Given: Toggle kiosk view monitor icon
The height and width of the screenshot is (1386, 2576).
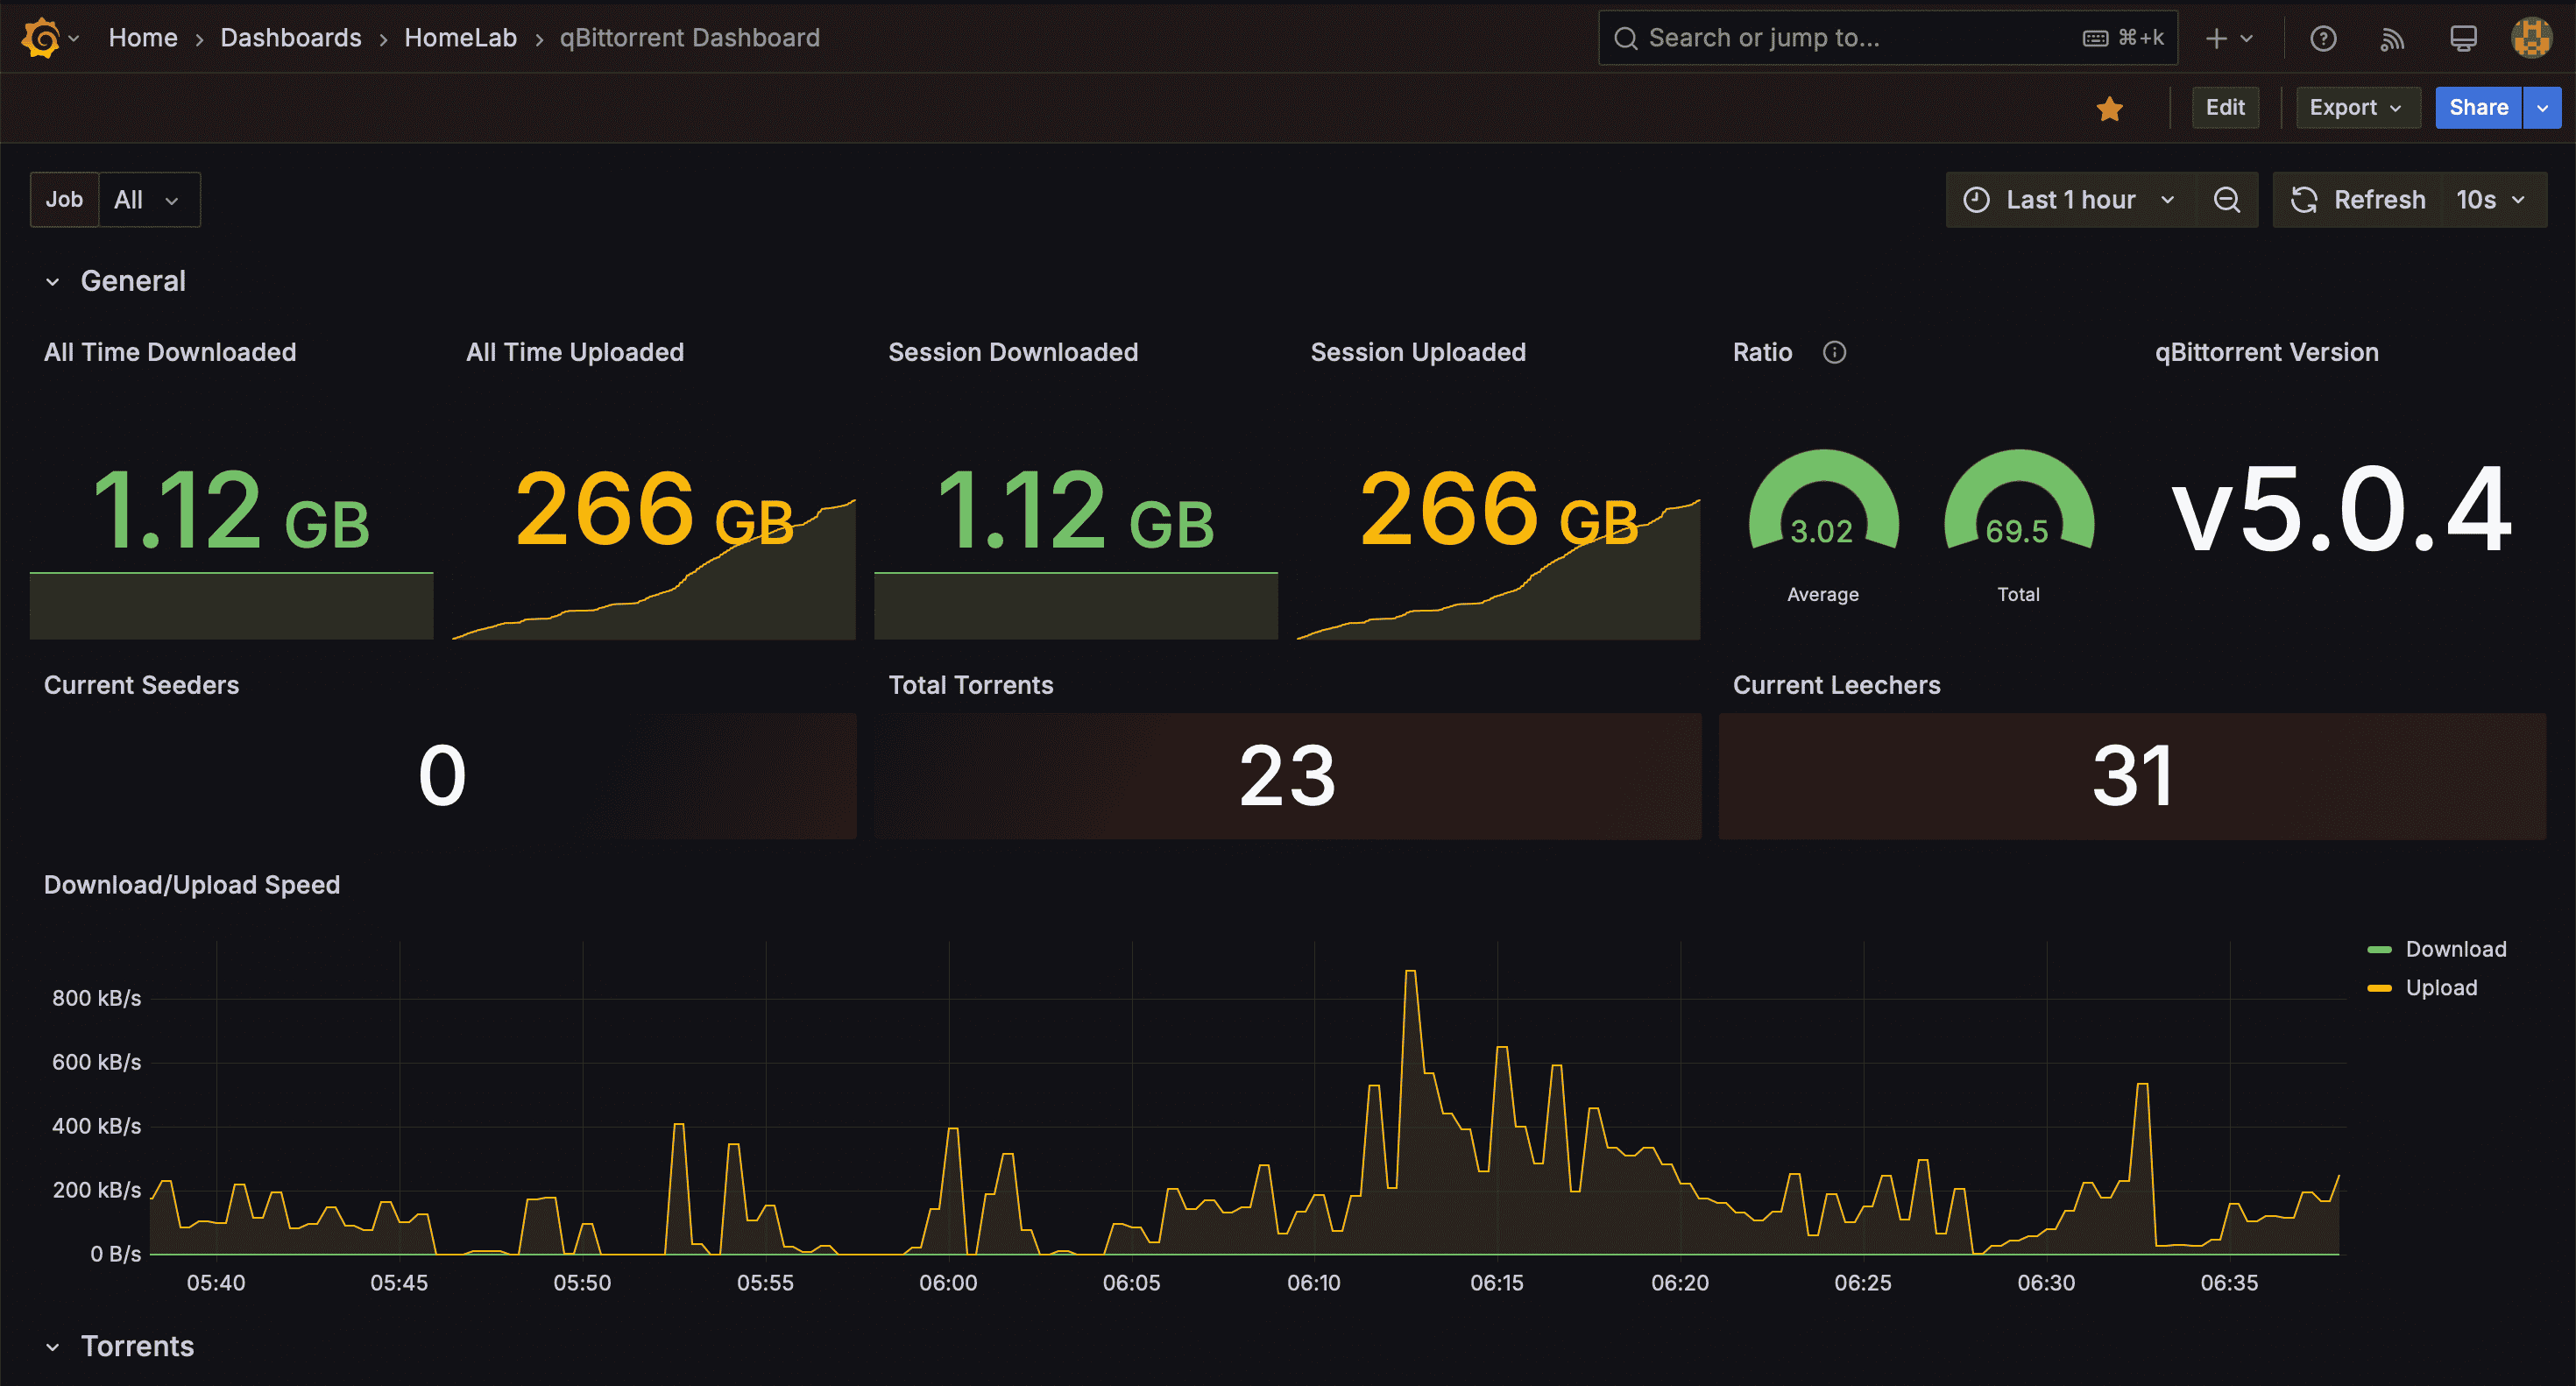Looking at the screenshot, I should [2463, 38].
